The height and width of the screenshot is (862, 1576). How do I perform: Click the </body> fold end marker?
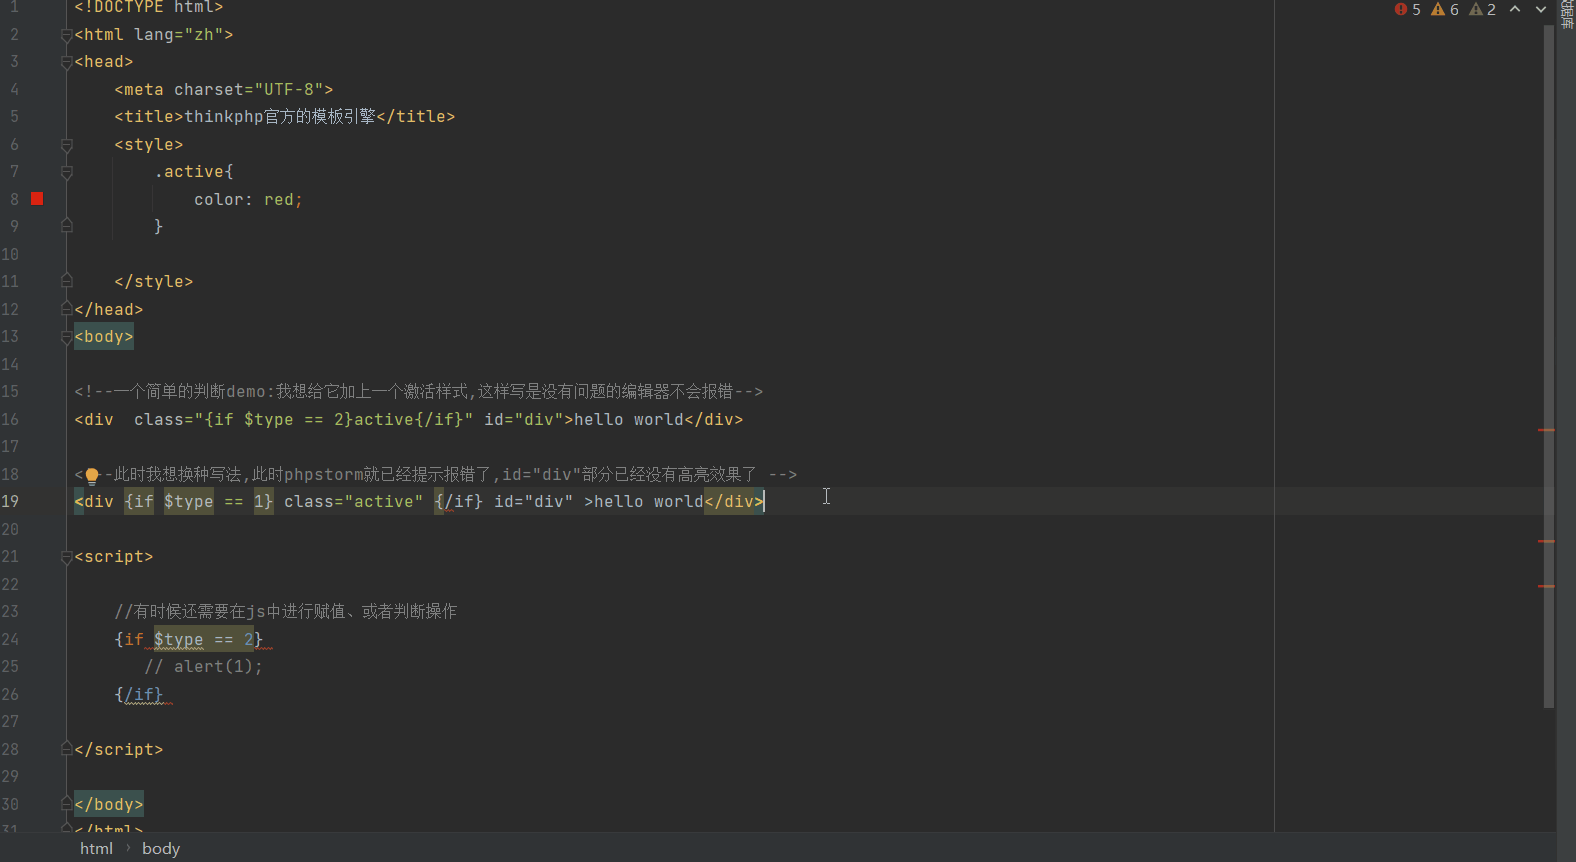pos(66,805)
